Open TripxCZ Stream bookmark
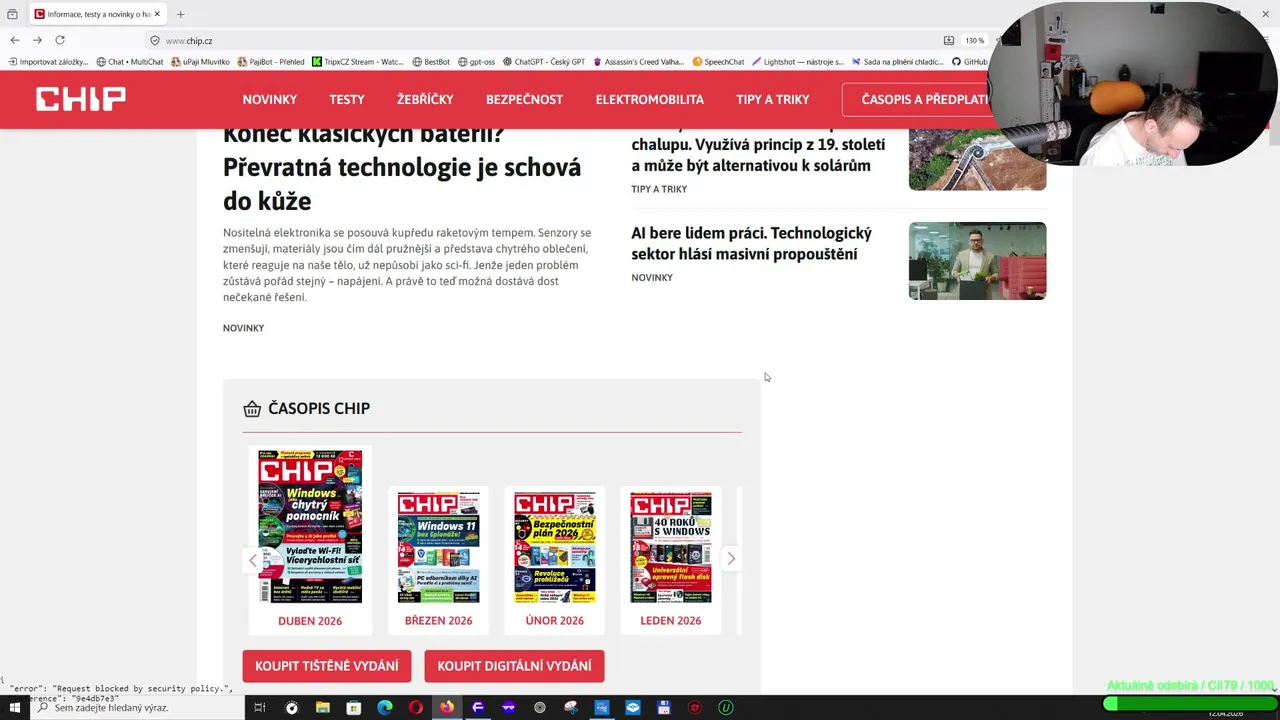The height and width of the screenshot is (720, 1280). 358,62
